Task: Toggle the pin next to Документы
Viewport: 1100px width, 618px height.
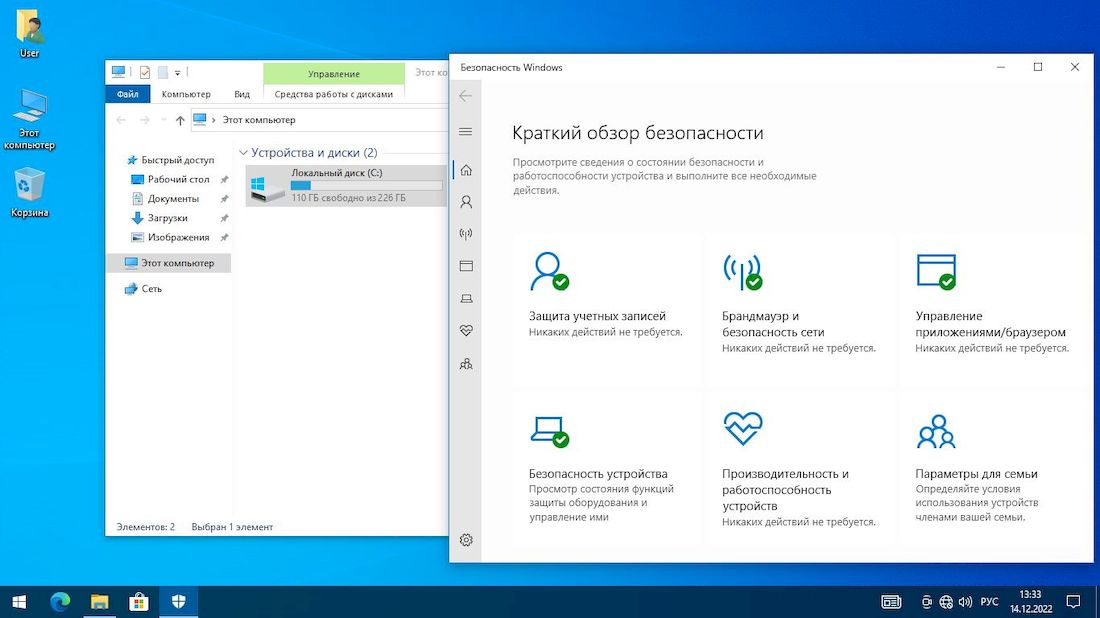Action: (x=224, y=198)
